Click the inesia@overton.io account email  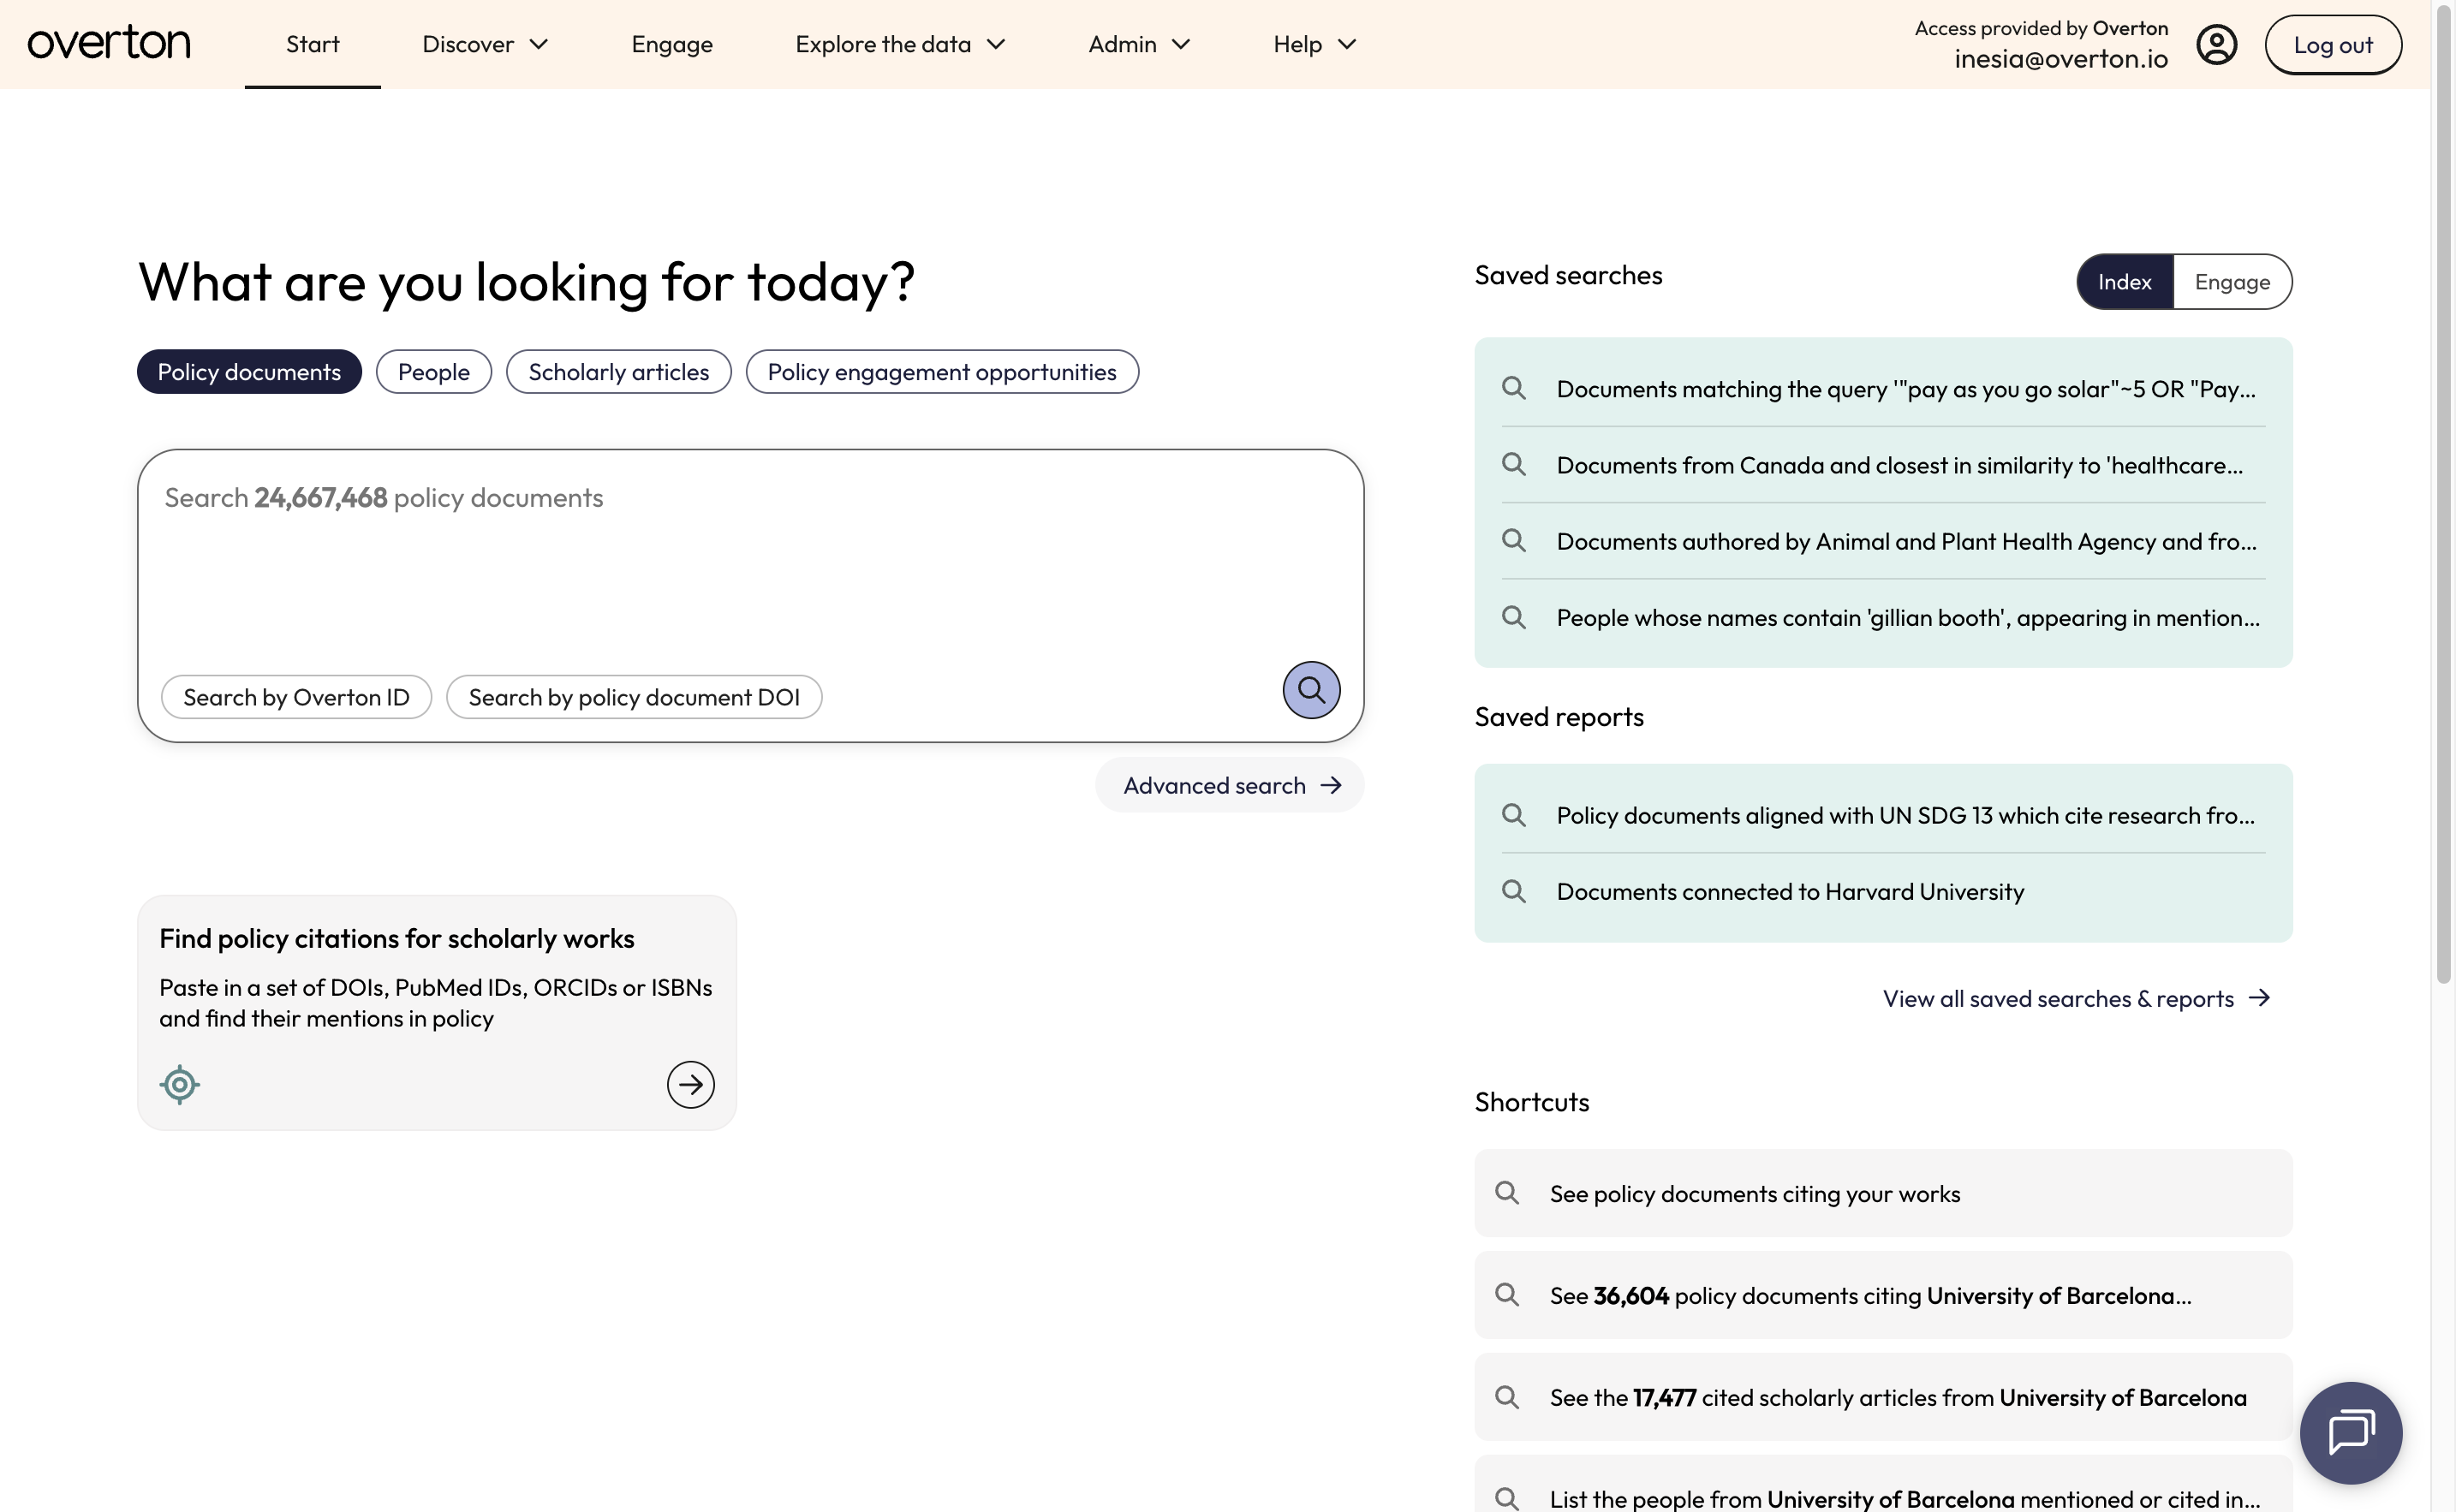2061,59
